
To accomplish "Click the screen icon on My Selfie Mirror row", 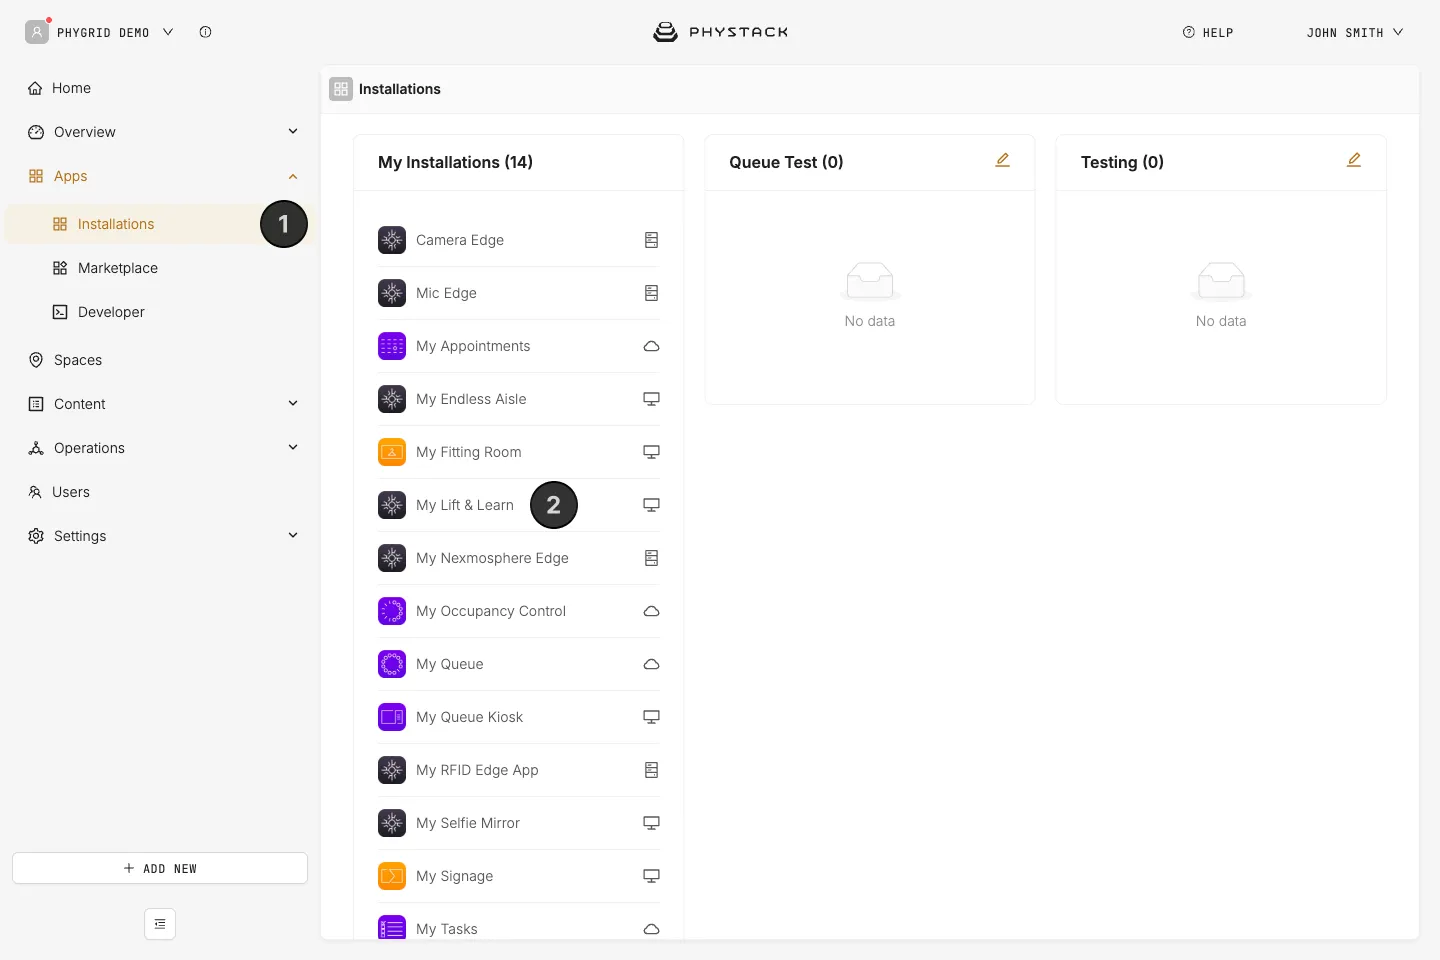I will [651, 823].
